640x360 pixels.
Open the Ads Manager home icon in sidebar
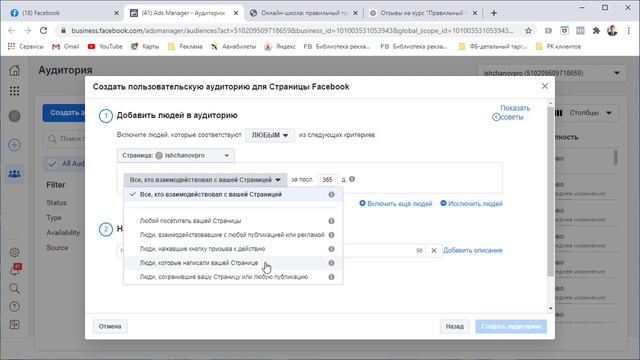pos(14,70)
